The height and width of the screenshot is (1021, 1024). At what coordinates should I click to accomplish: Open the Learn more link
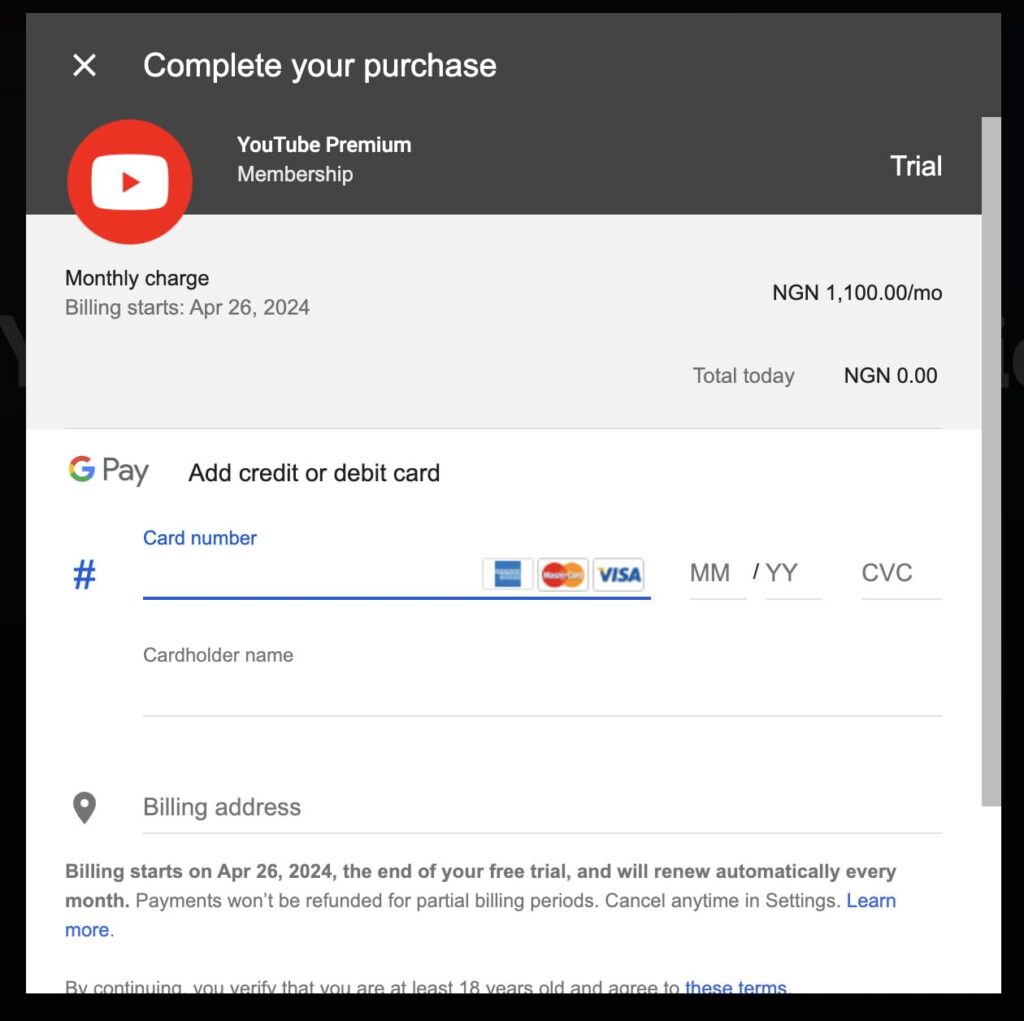point(871,901)
